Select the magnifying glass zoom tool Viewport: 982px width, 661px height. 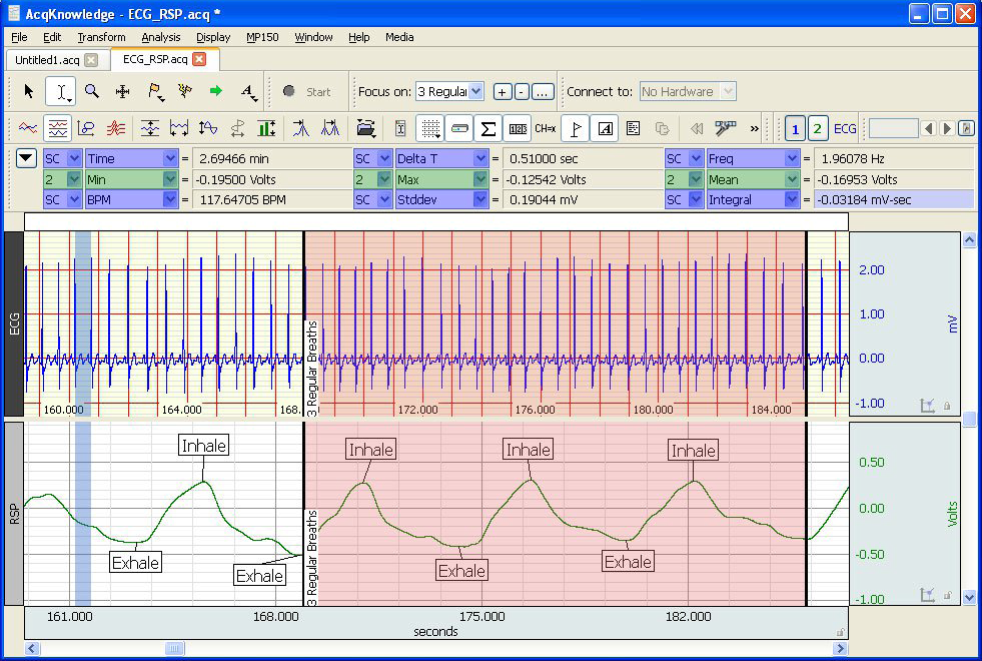pyautogui.click(x=92, y=91)
